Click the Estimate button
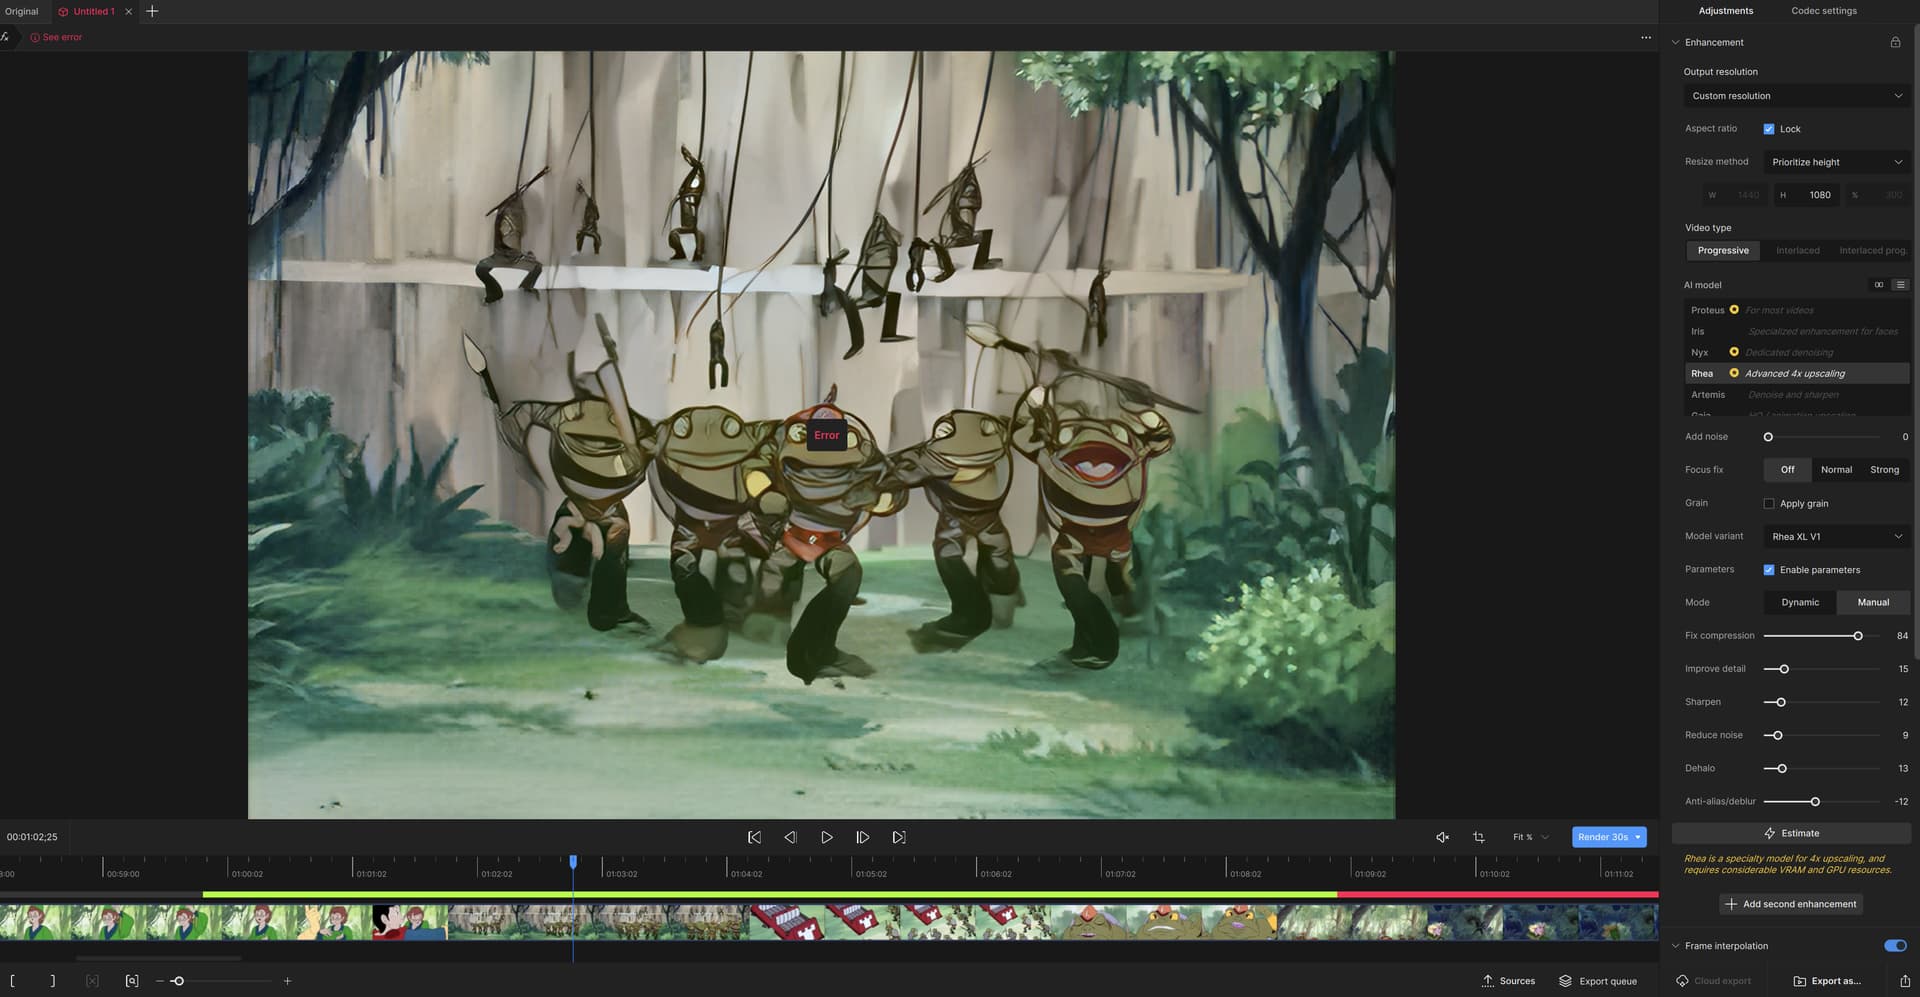Image resolution: width=1920 pixels, height=997 pixels. click(1791, 833)
